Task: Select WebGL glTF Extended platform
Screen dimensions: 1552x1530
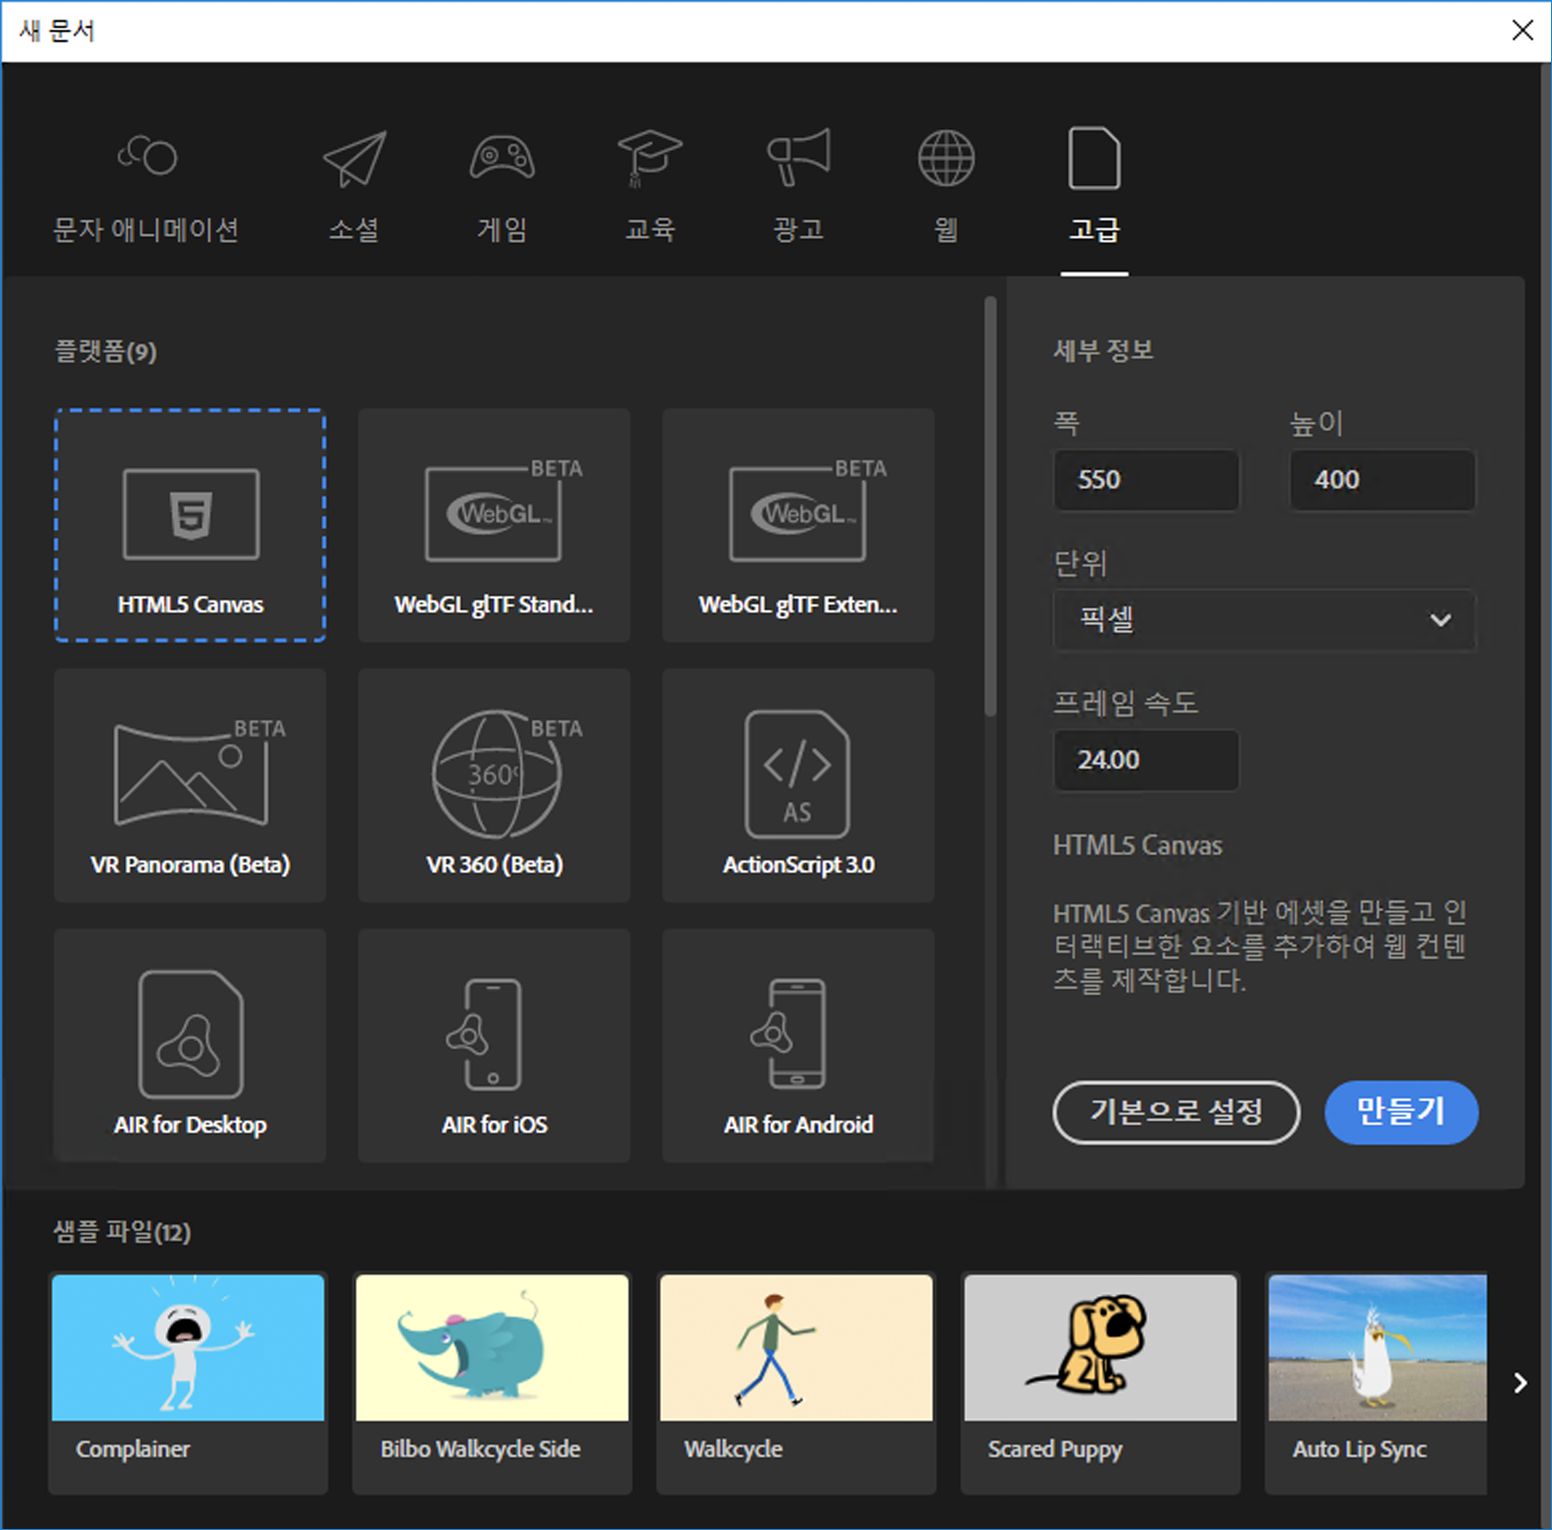Action: click(x=797, y=524)
